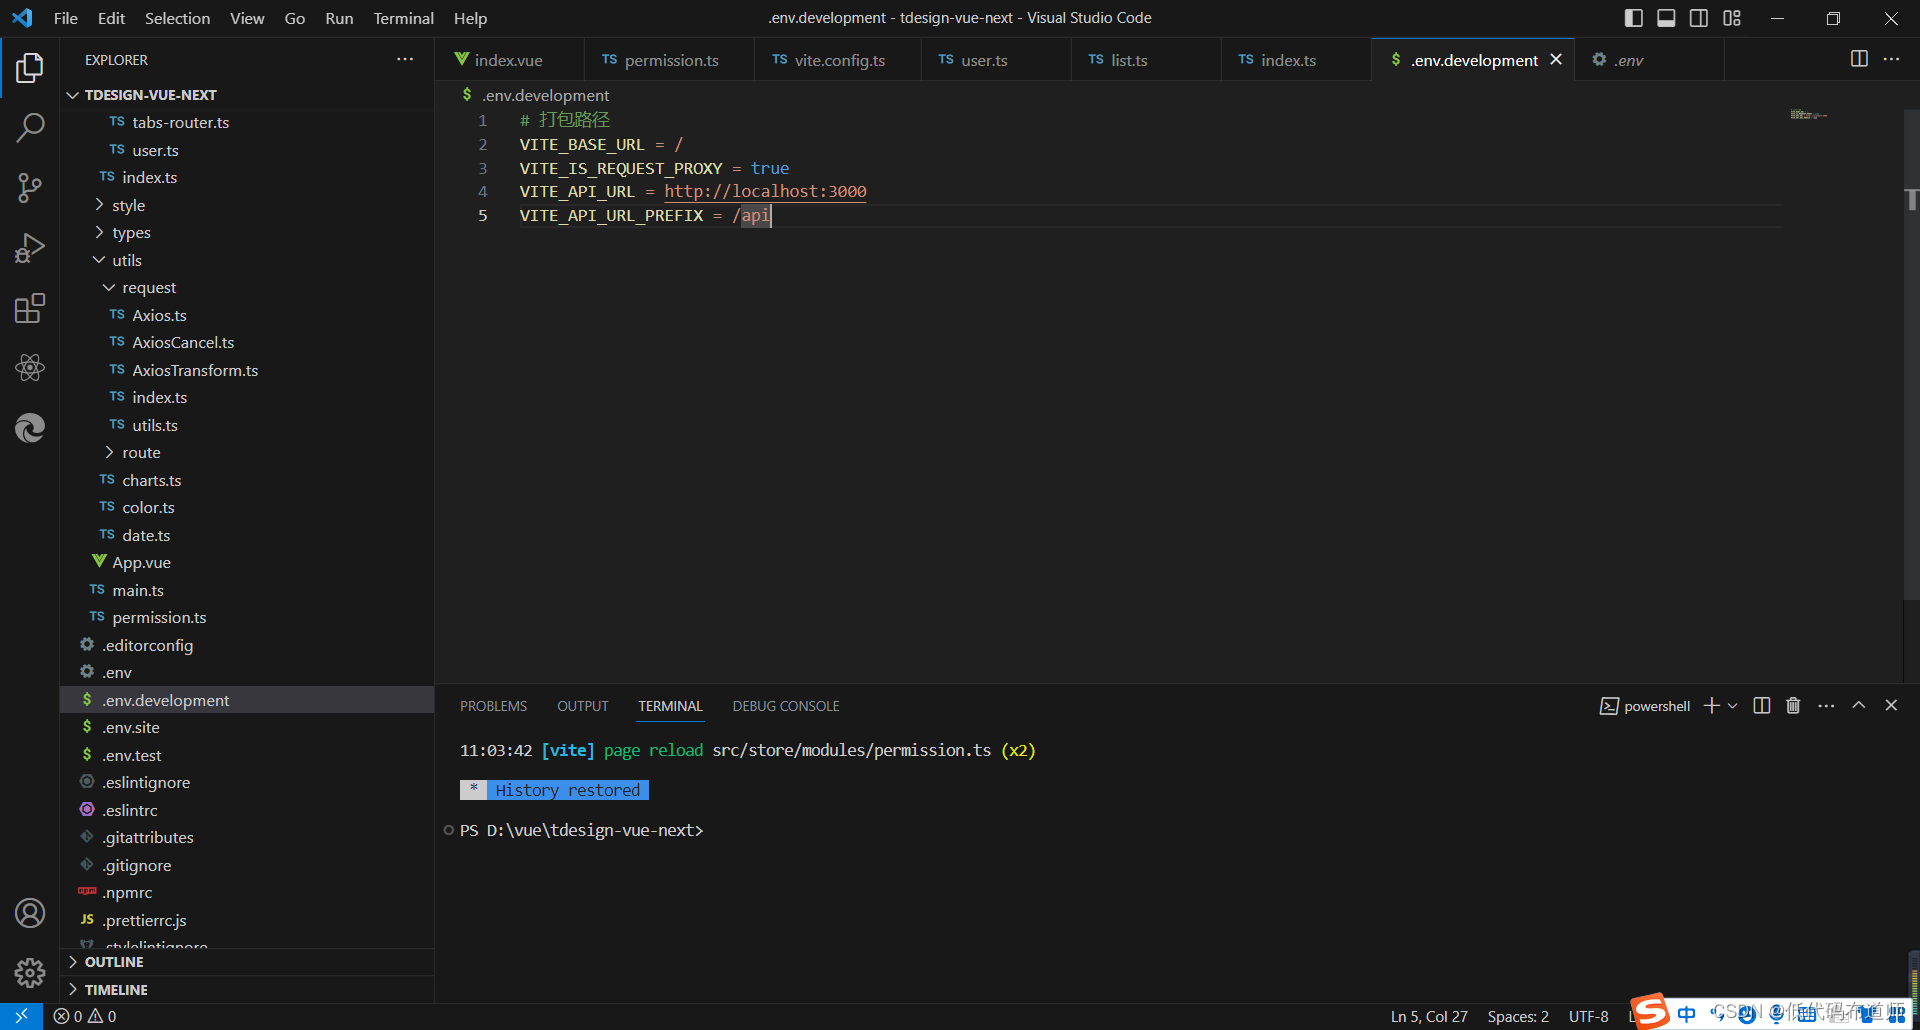Click Ln 5, Col 27 status item
The height and width of the screenshot is (1030, 1920).
point(1429,1016)
